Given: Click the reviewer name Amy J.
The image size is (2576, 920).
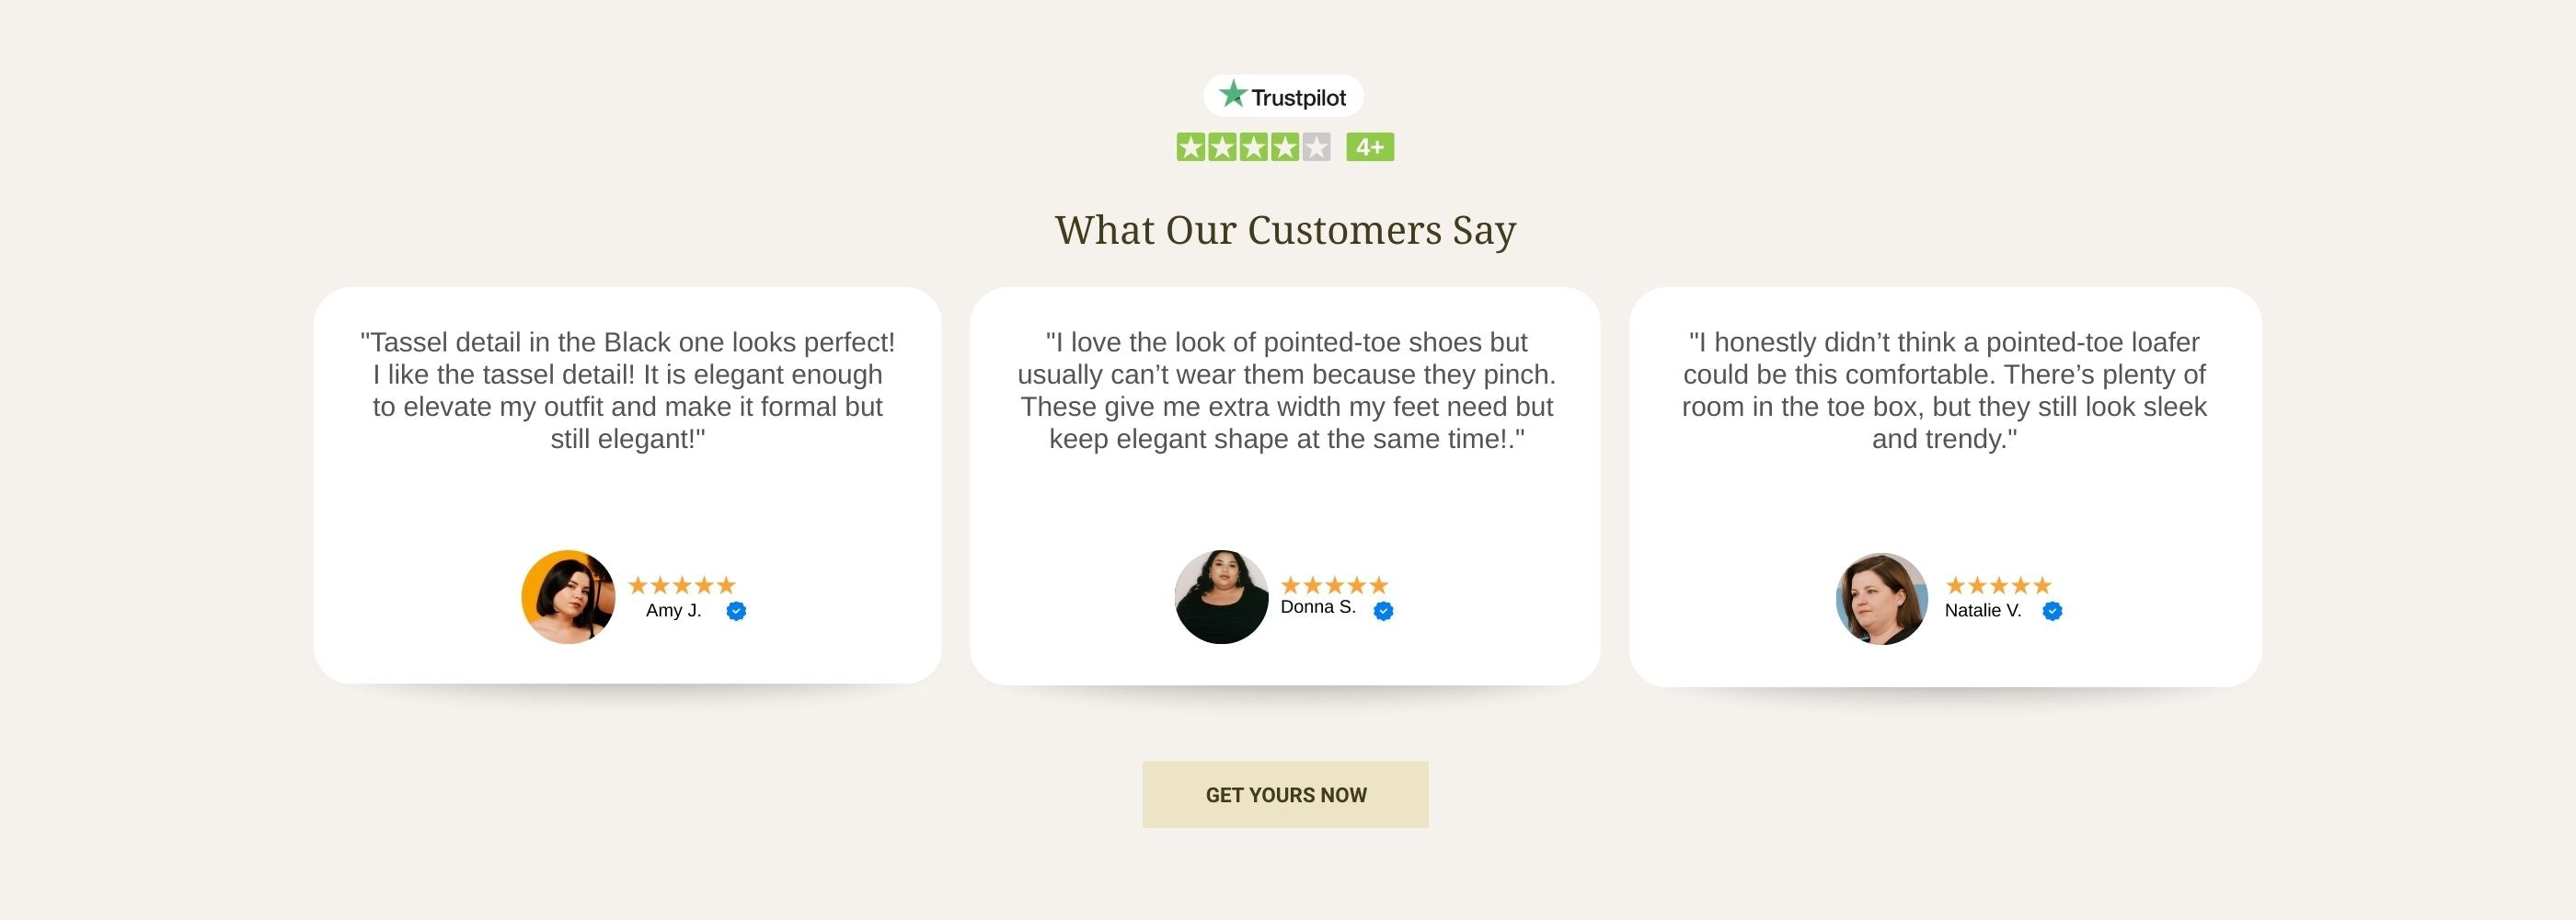Looking at the screenshot, I should [673, 610].
